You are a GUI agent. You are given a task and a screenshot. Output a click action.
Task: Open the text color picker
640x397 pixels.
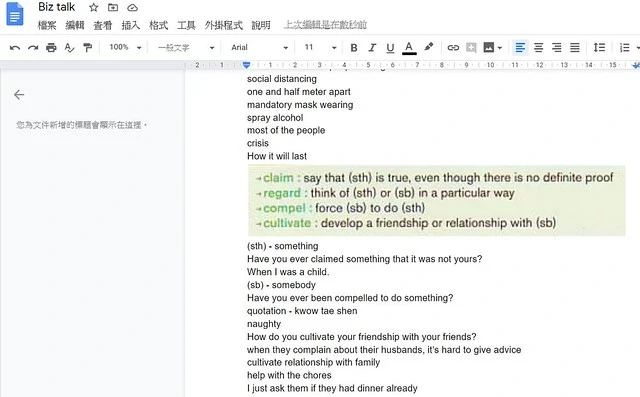(409, 48)
